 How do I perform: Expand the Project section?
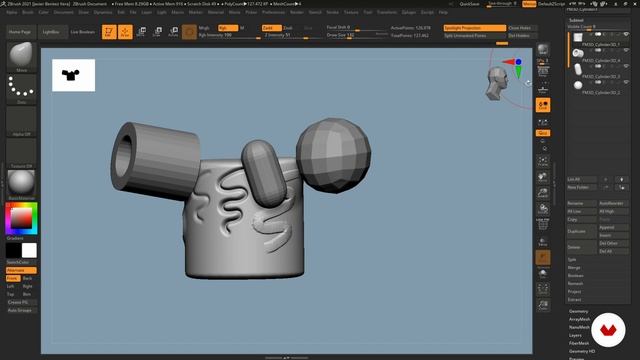pyautogui.click(x=574, y=291)
